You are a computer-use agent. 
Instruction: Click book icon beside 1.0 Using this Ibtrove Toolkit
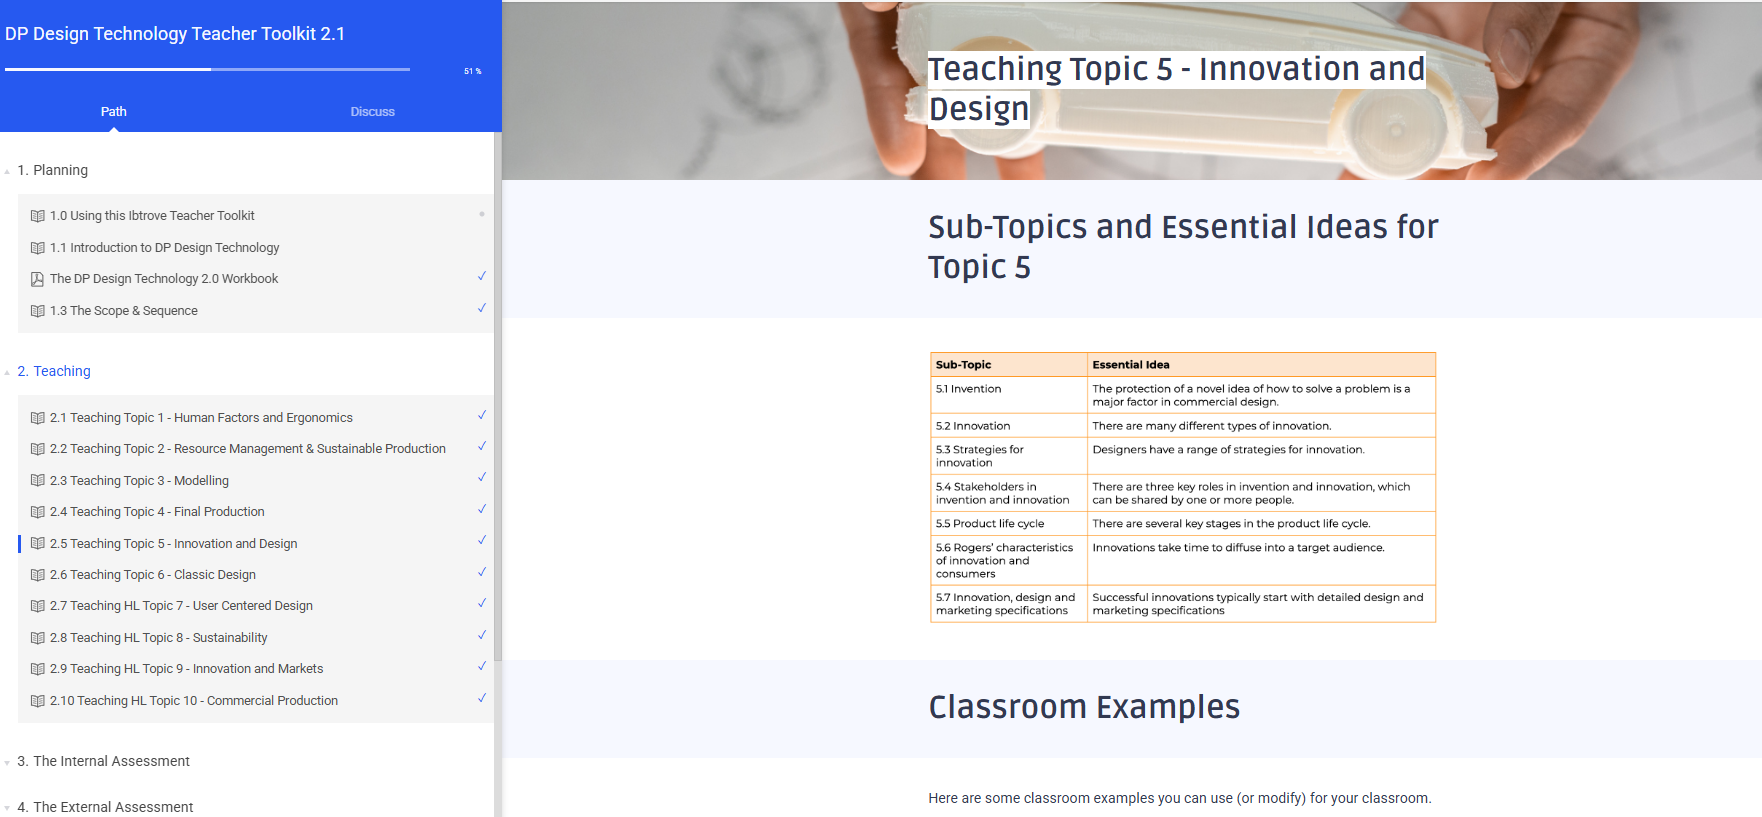38,216
